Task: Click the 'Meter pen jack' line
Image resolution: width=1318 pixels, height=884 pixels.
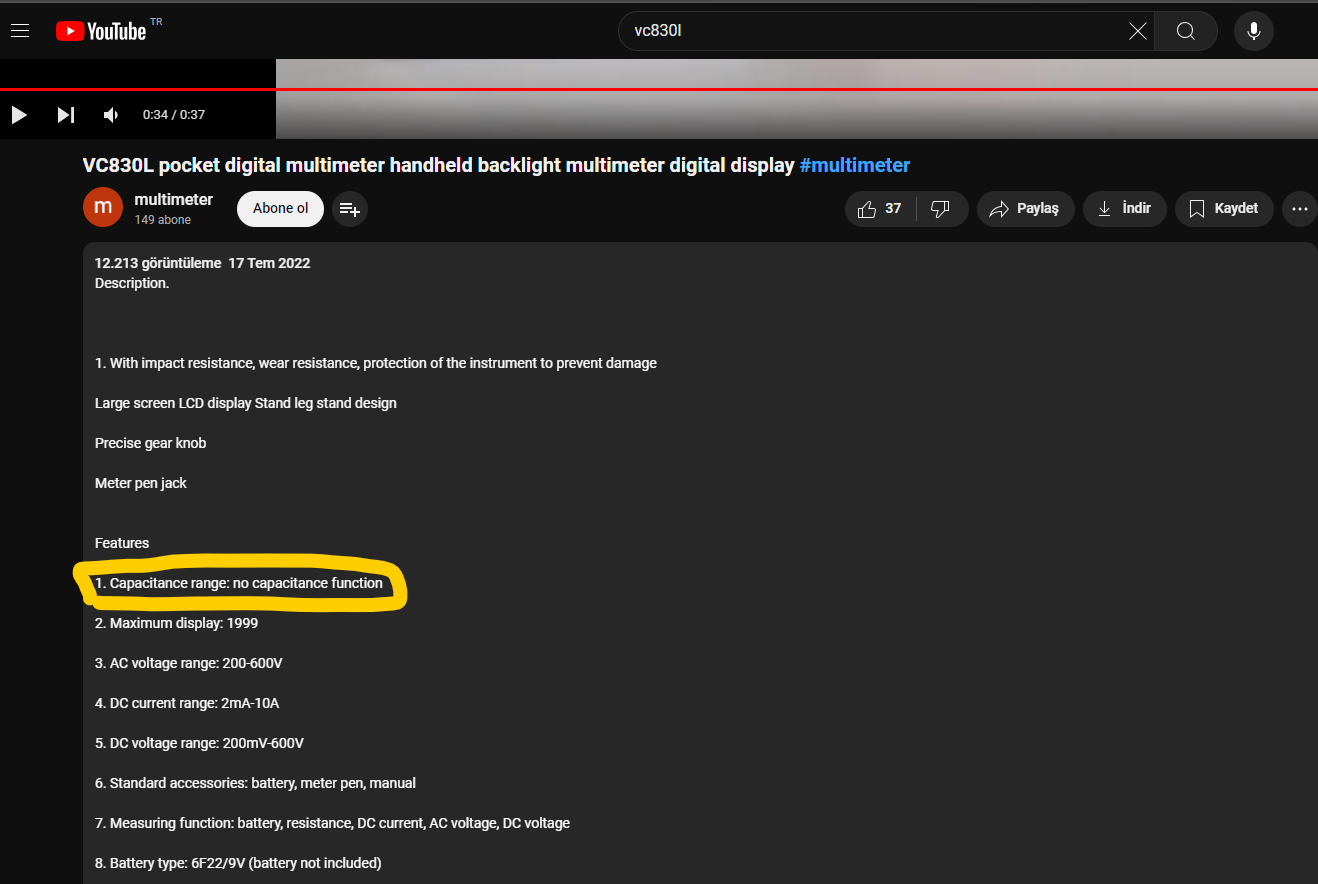Action: [x=141, y=483]
